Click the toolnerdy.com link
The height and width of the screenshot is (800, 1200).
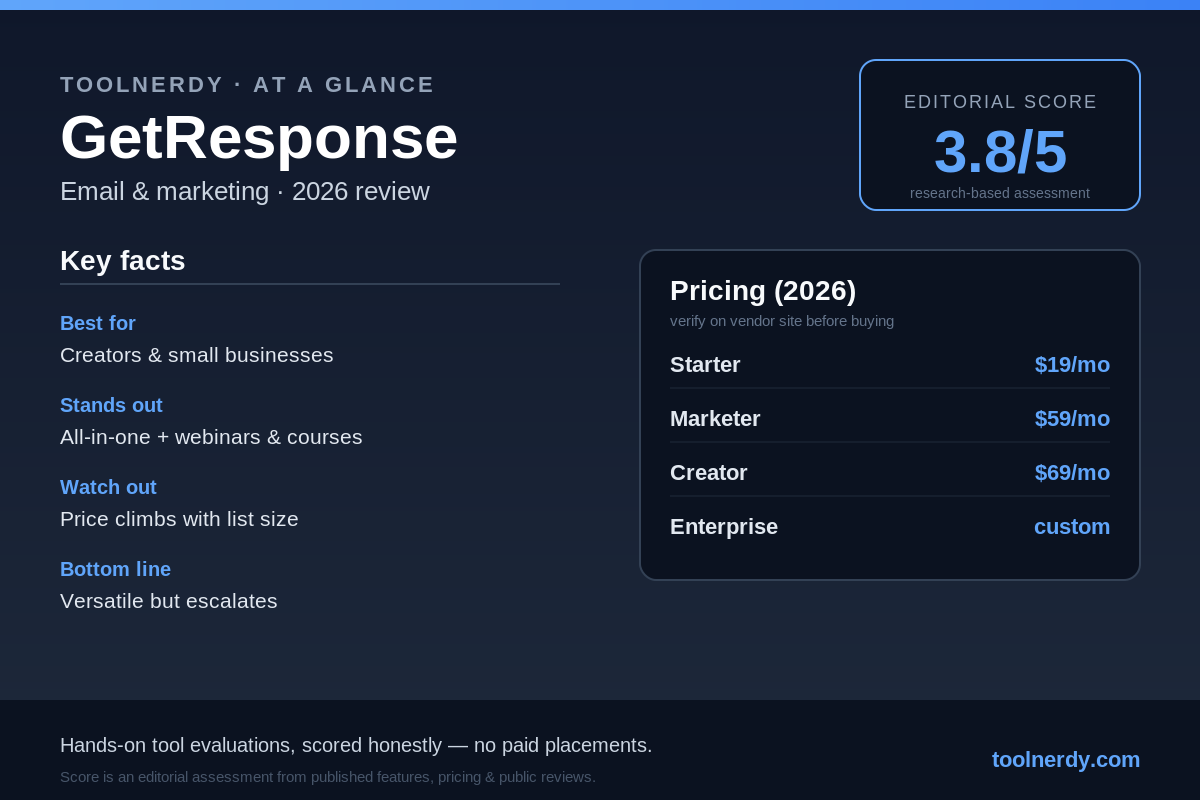pyautogui.click(x=1066, y=760)
